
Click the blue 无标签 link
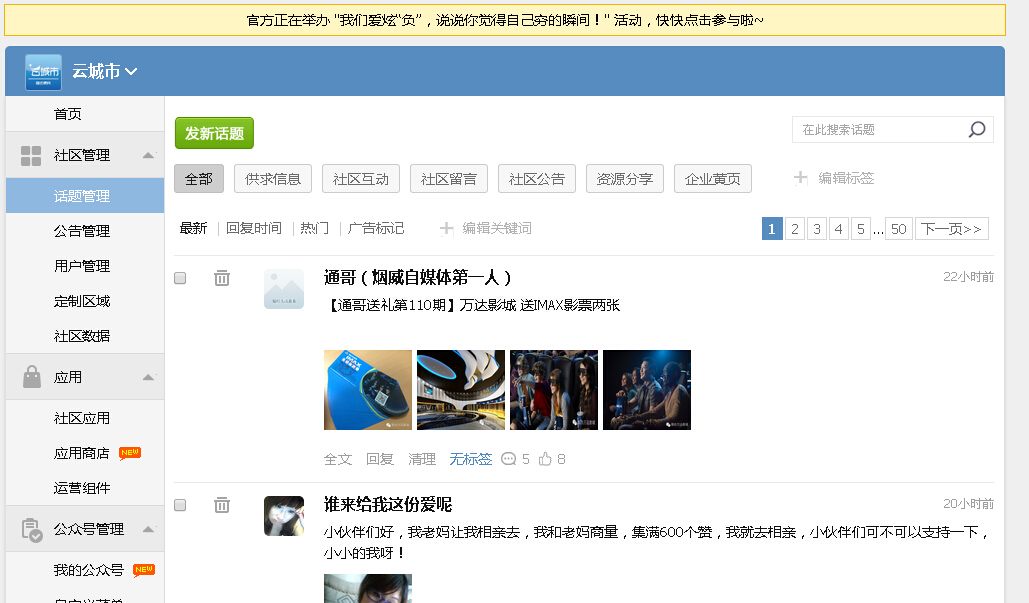pyautogui.click(x=471, y=459)
